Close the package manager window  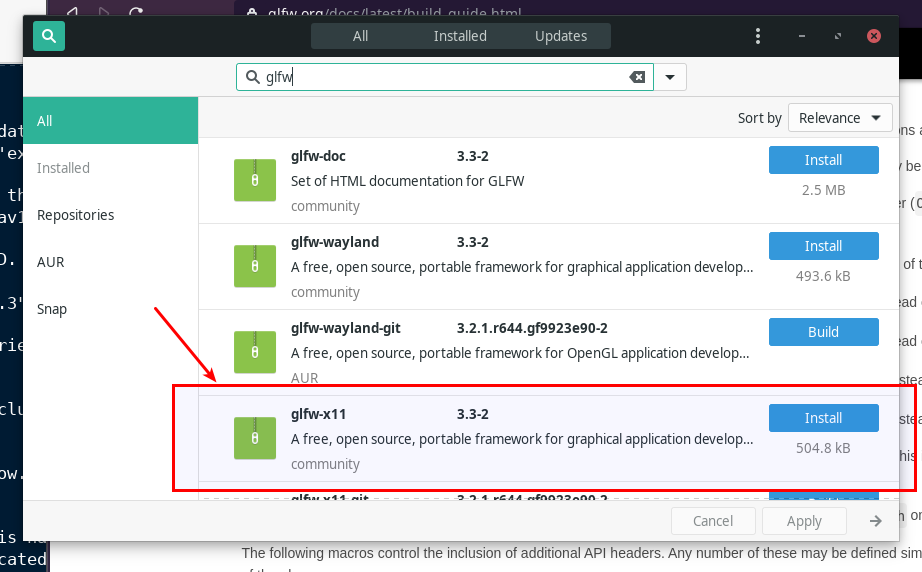click(874, 36)
